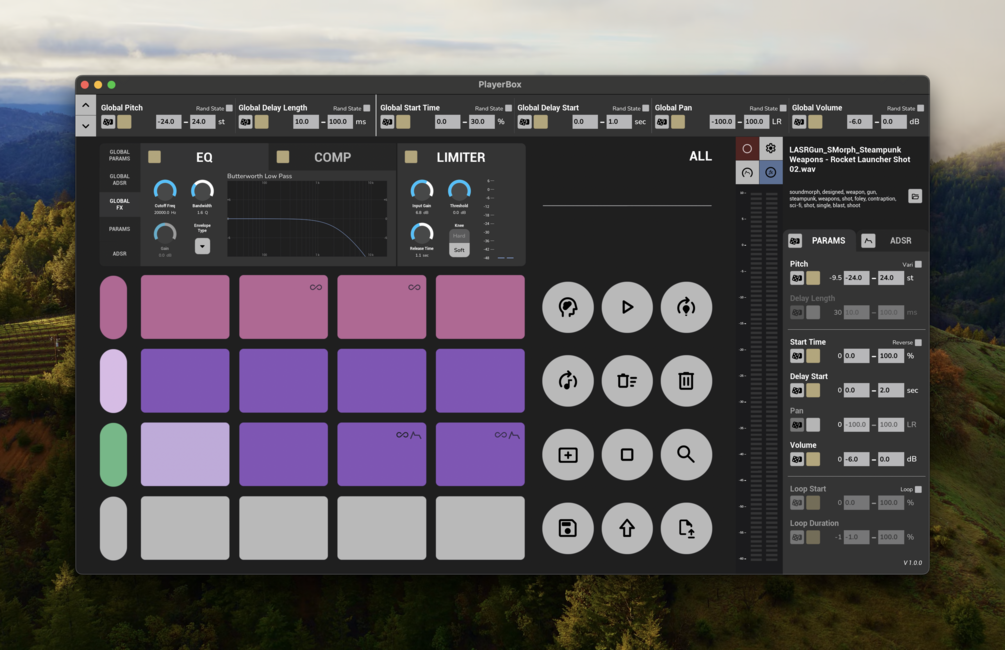
Task: Enable the Start Time Reverse checkbox
Action: pos(918,342)
